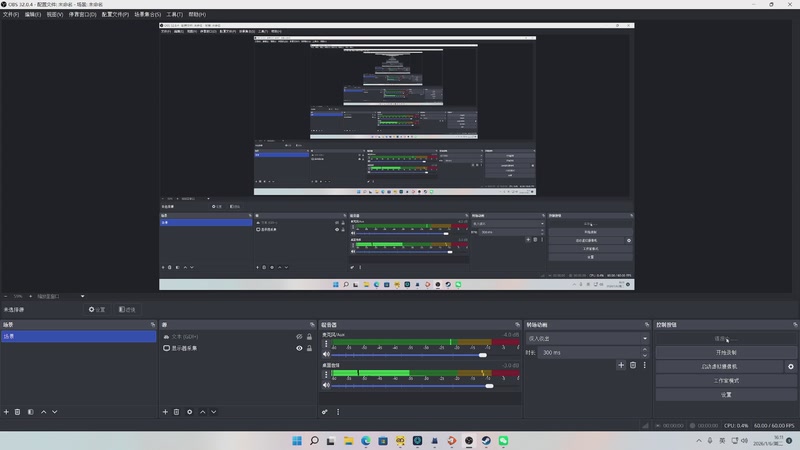Decrease transition duration with down stepper
This screenshot has width=800, height=450.
coord(645,356)
